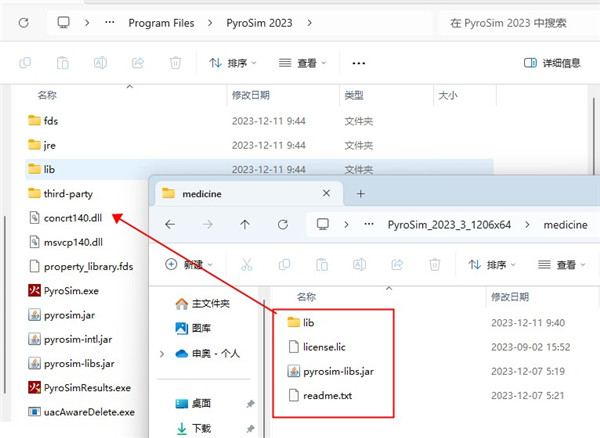Open the Sort (排序) dropdown in back window

point(232,63)
